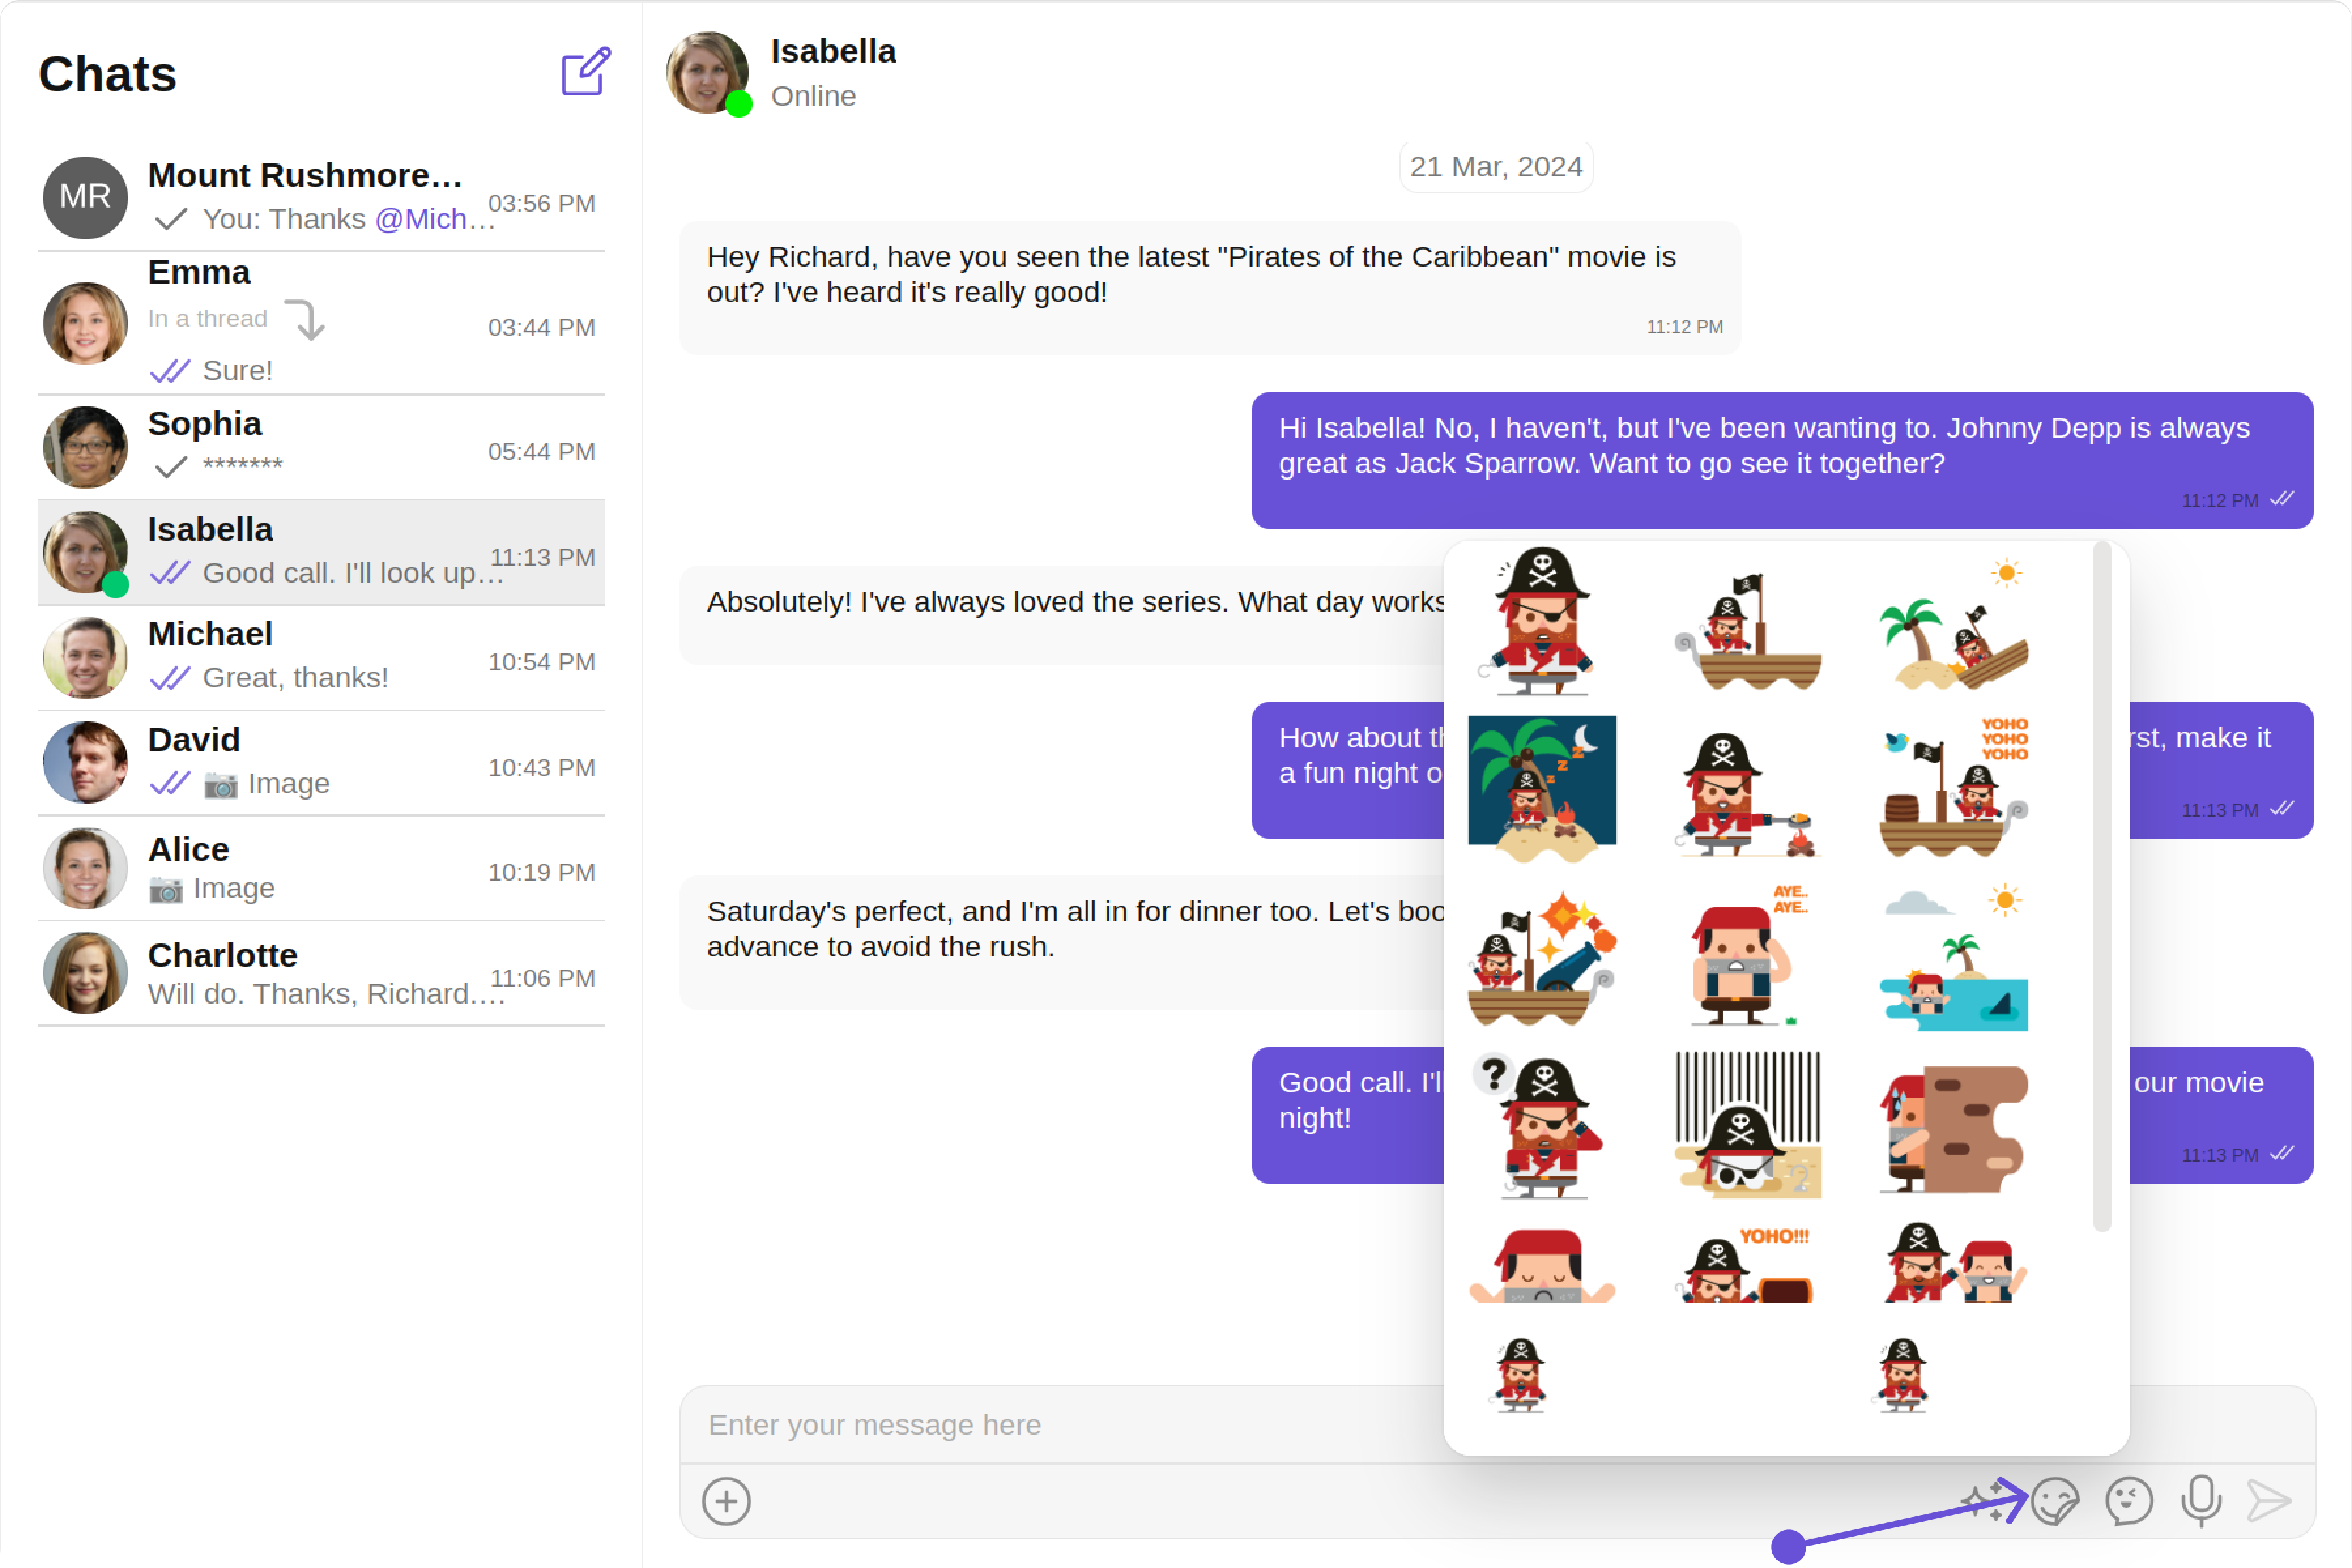Select the cannon firing ship sticker
The image size is (2352, 1568).
1541,956
